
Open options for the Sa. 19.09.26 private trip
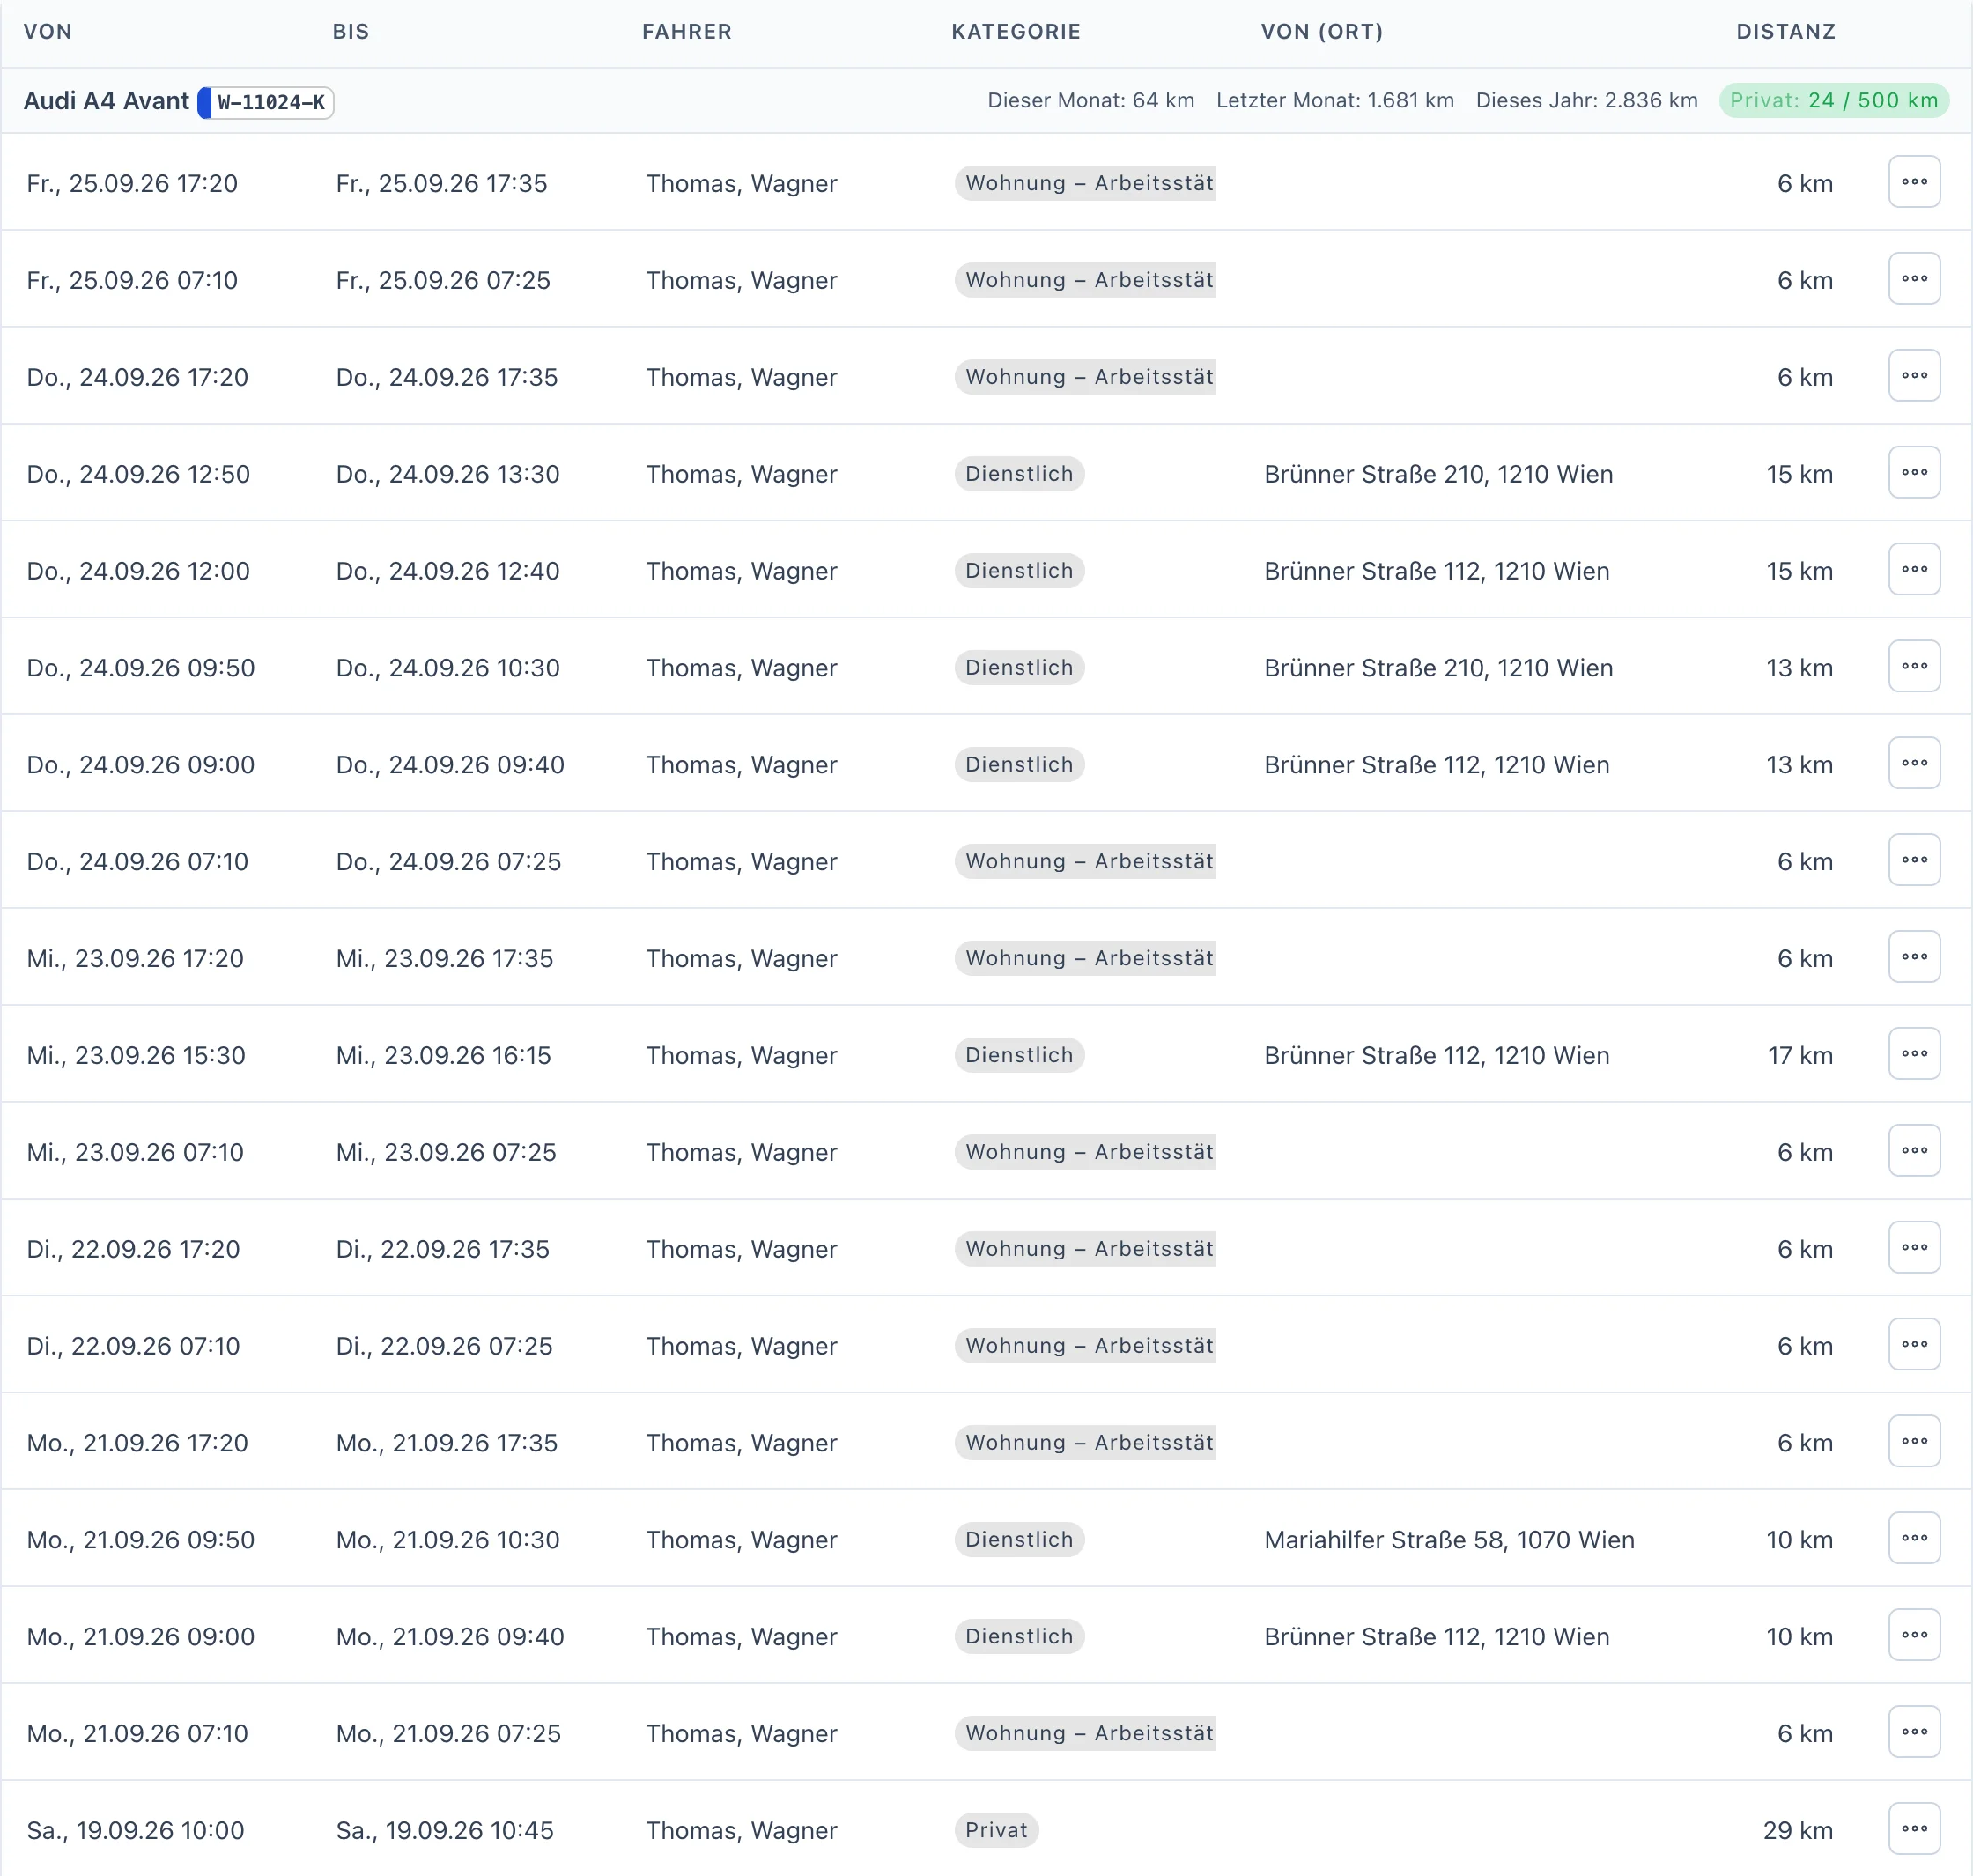[x=1914, y=1829]
